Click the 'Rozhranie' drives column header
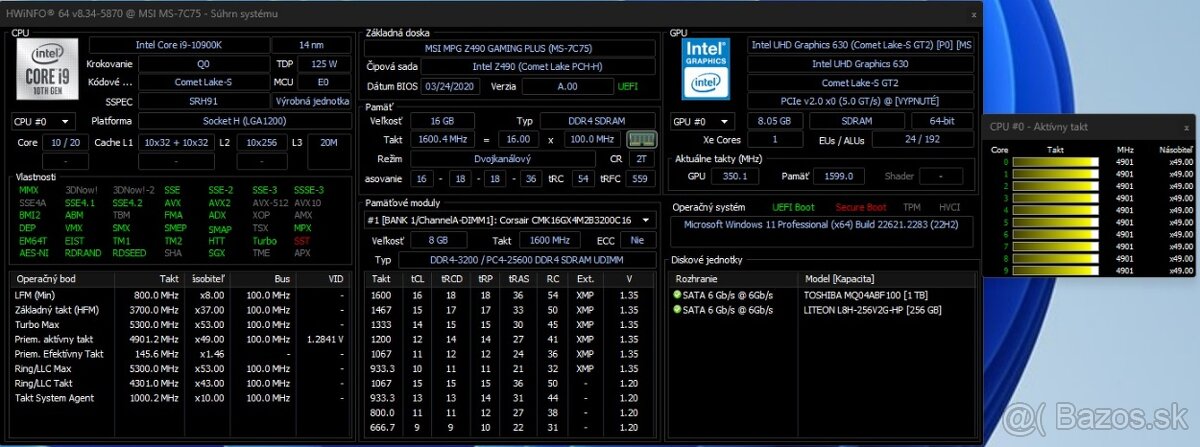 697,279
